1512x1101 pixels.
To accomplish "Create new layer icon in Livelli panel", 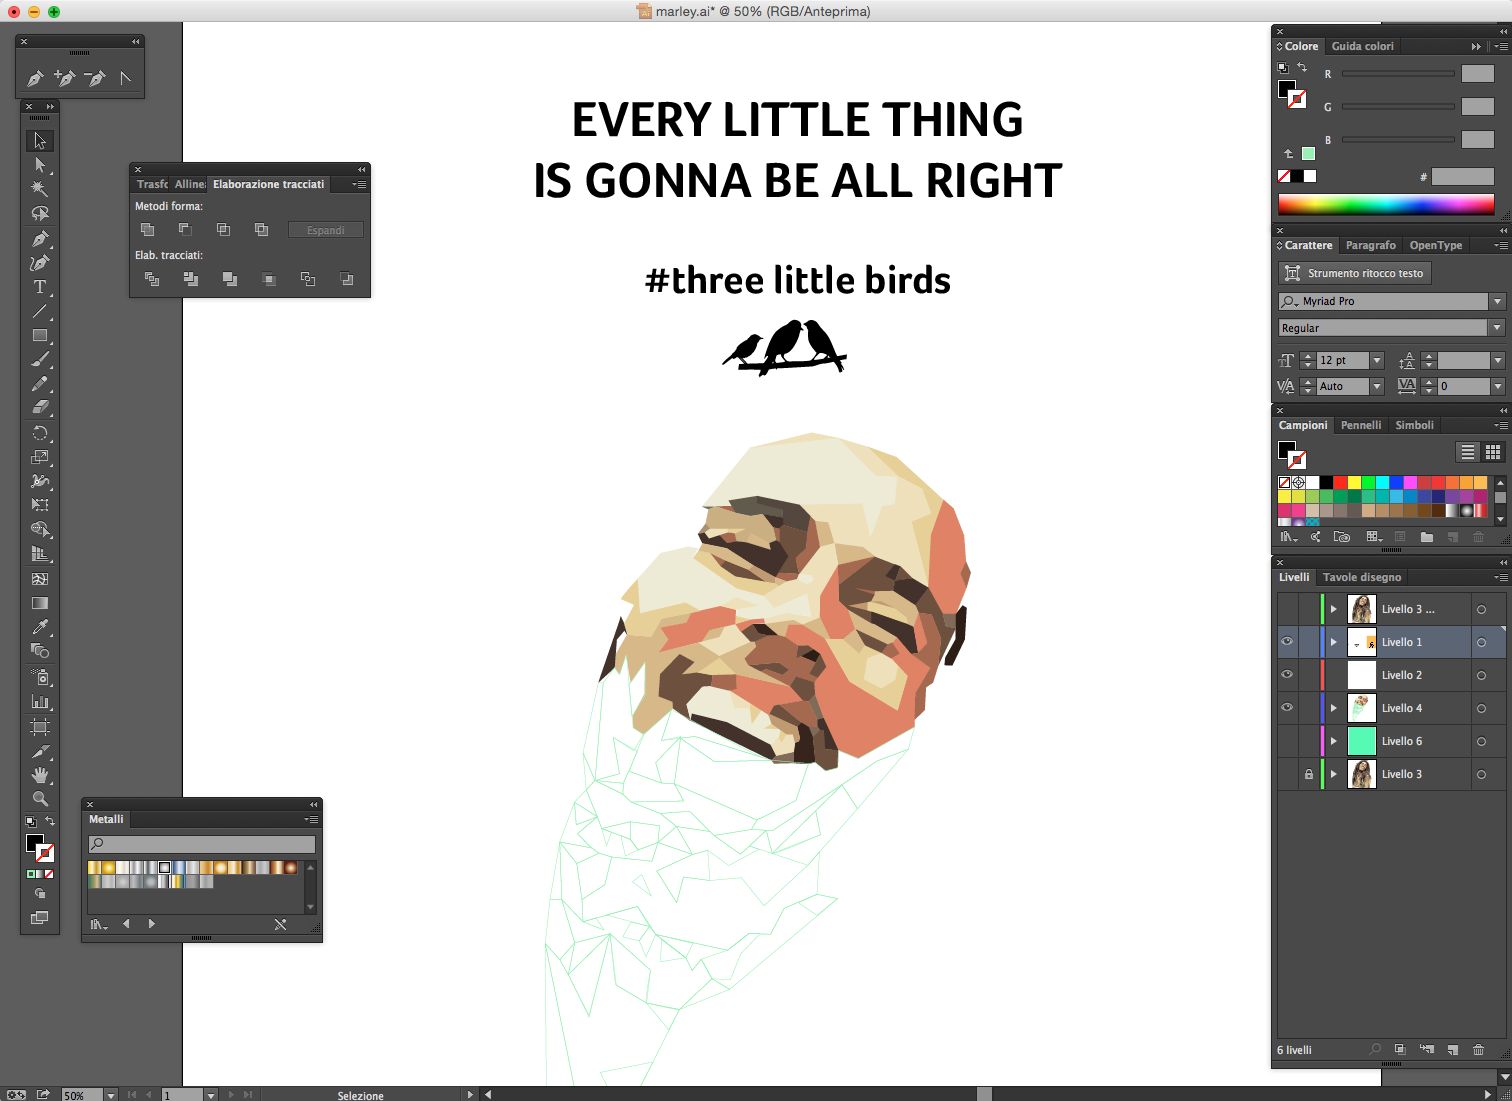I will pos(1452,1049).
